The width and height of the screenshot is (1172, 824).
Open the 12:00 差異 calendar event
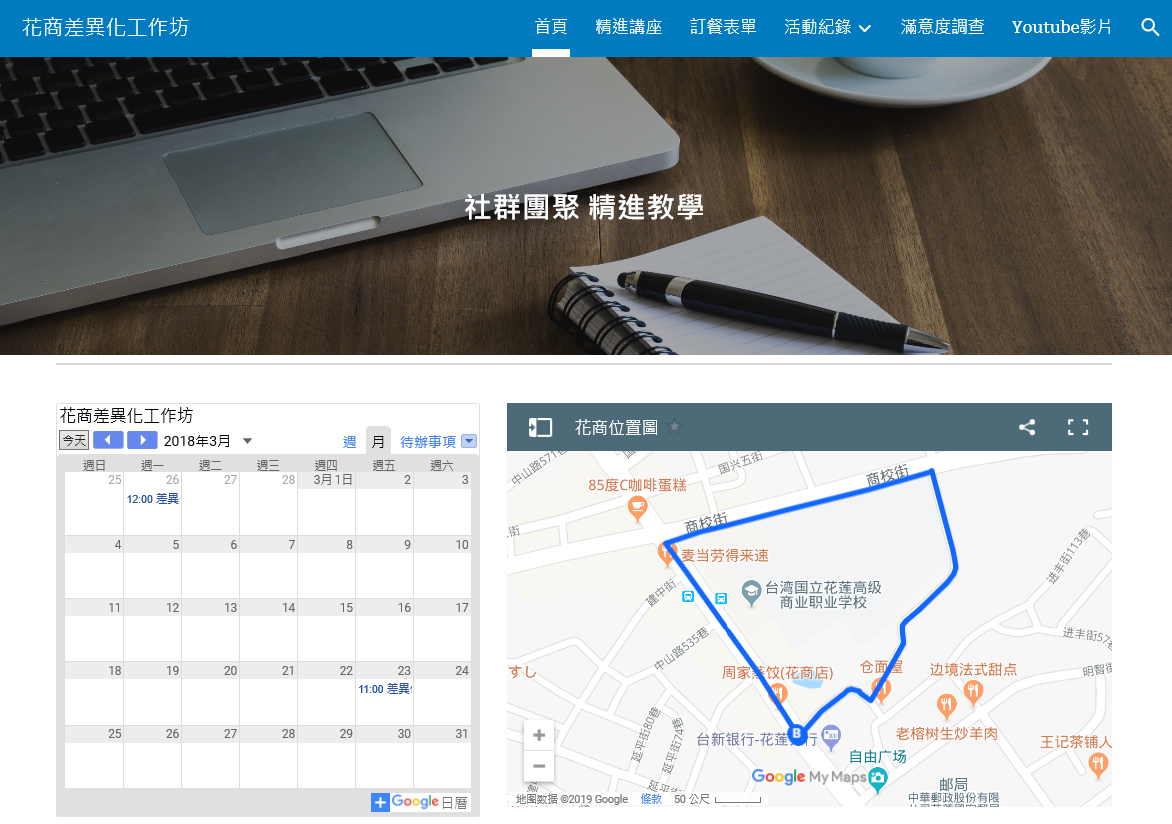pyautogui.click(x=150, y=499)
